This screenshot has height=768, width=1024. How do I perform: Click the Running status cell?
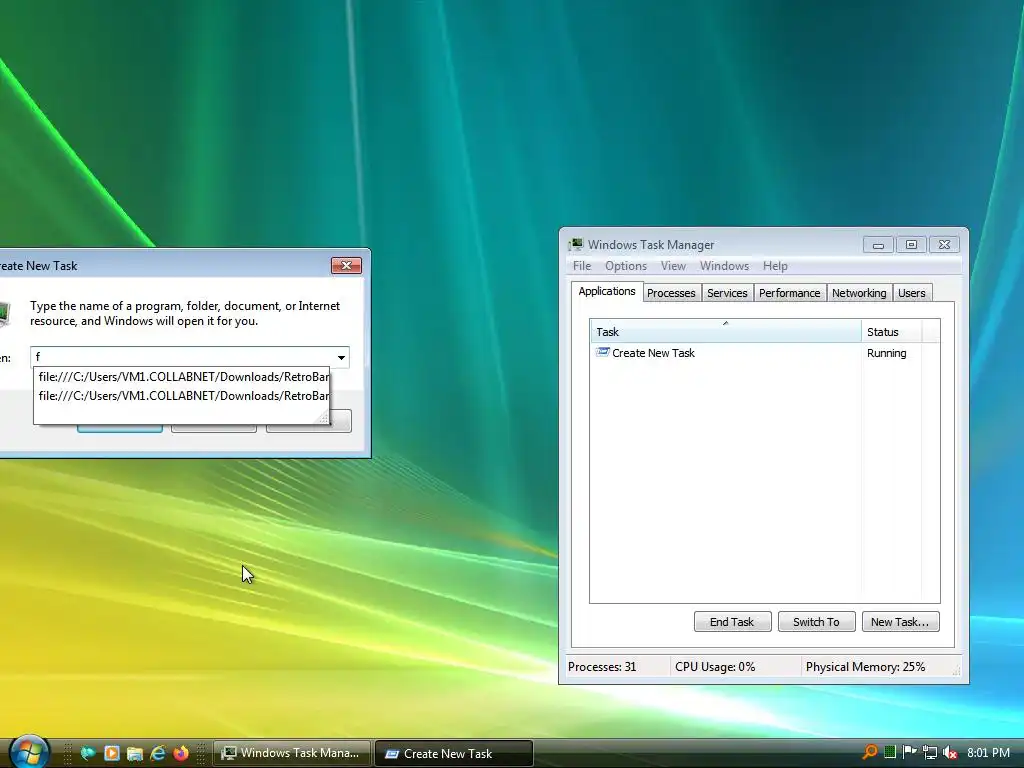[886, 353]
